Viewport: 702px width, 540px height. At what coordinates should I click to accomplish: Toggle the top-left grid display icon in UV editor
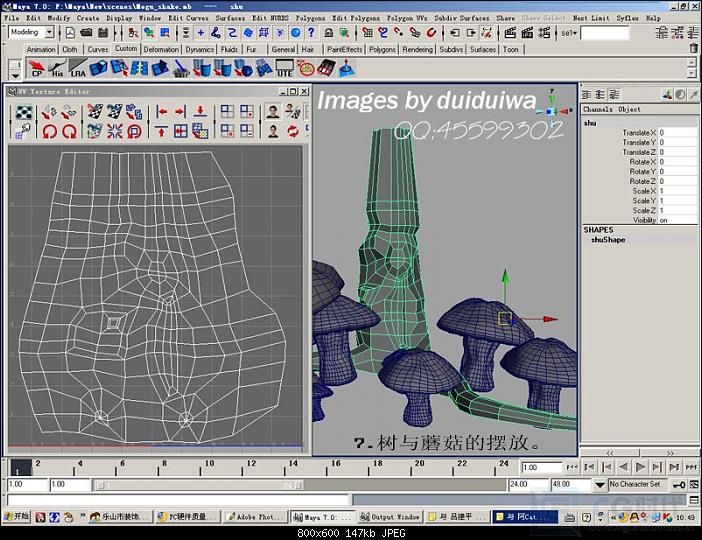coord(227,111)
